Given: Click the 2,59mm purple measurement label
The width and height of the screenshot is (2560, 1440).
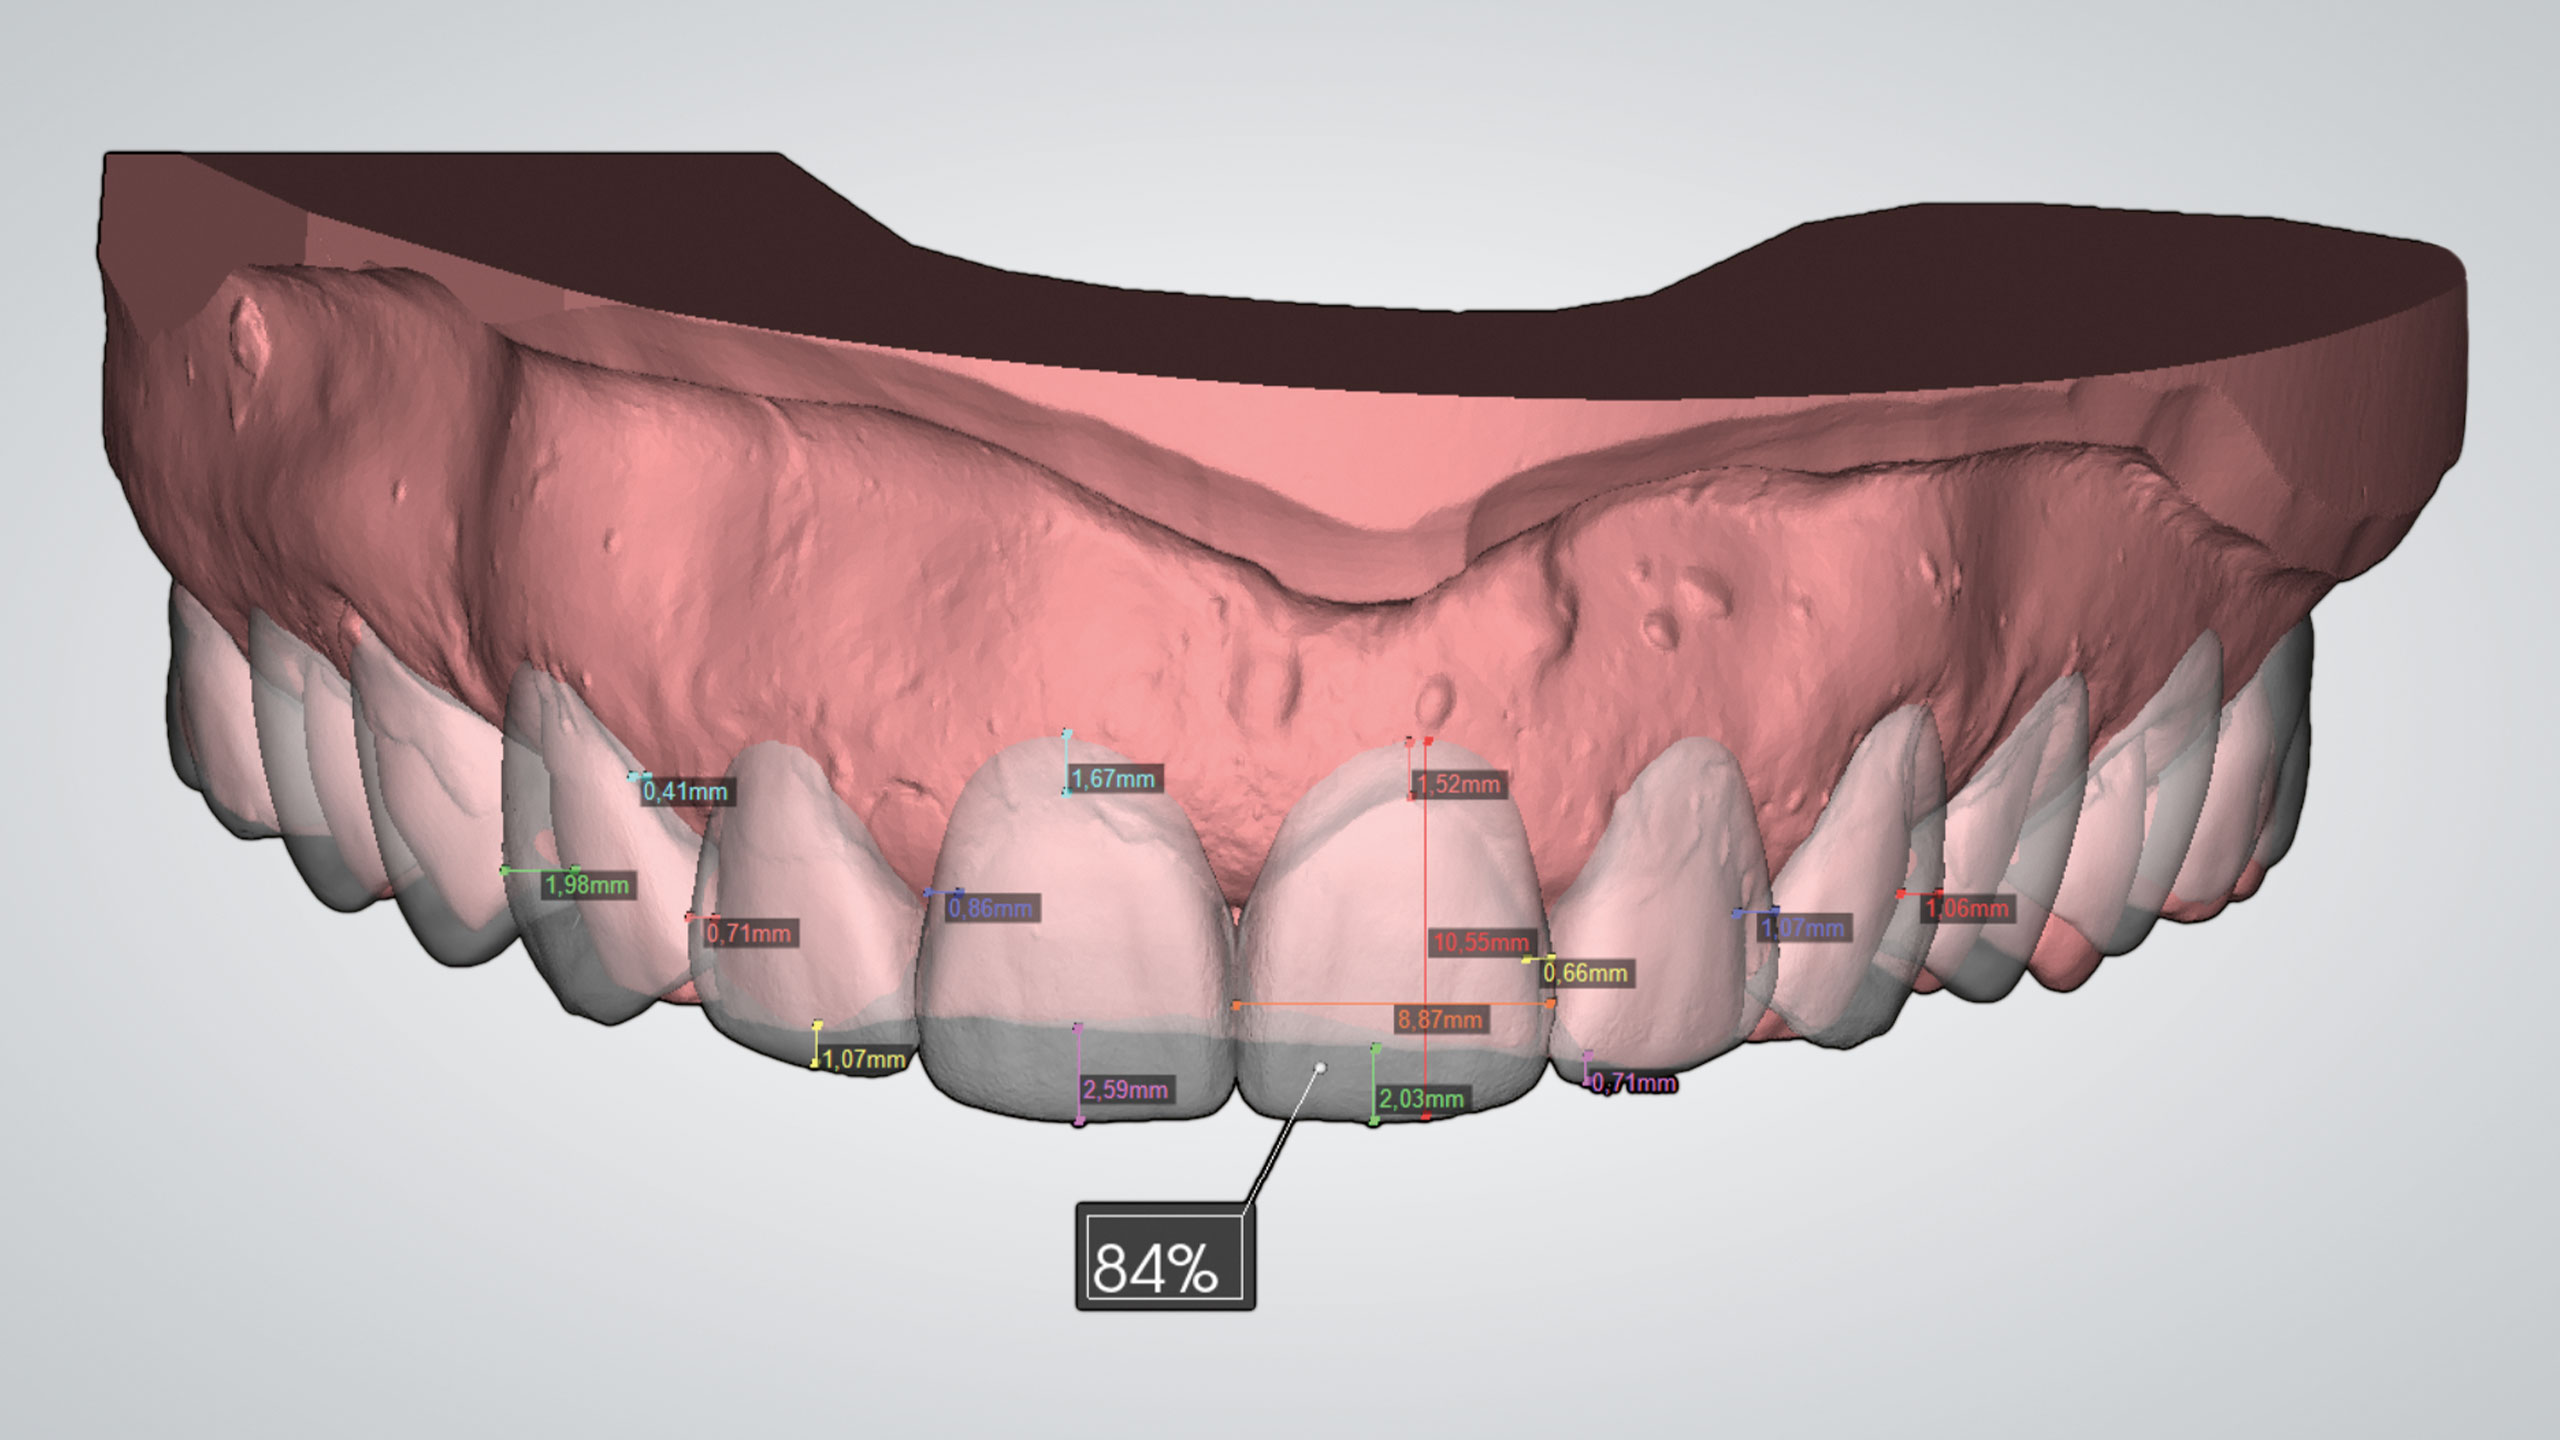Looking at the screenshot, I should click(x=1125, y=1089).
